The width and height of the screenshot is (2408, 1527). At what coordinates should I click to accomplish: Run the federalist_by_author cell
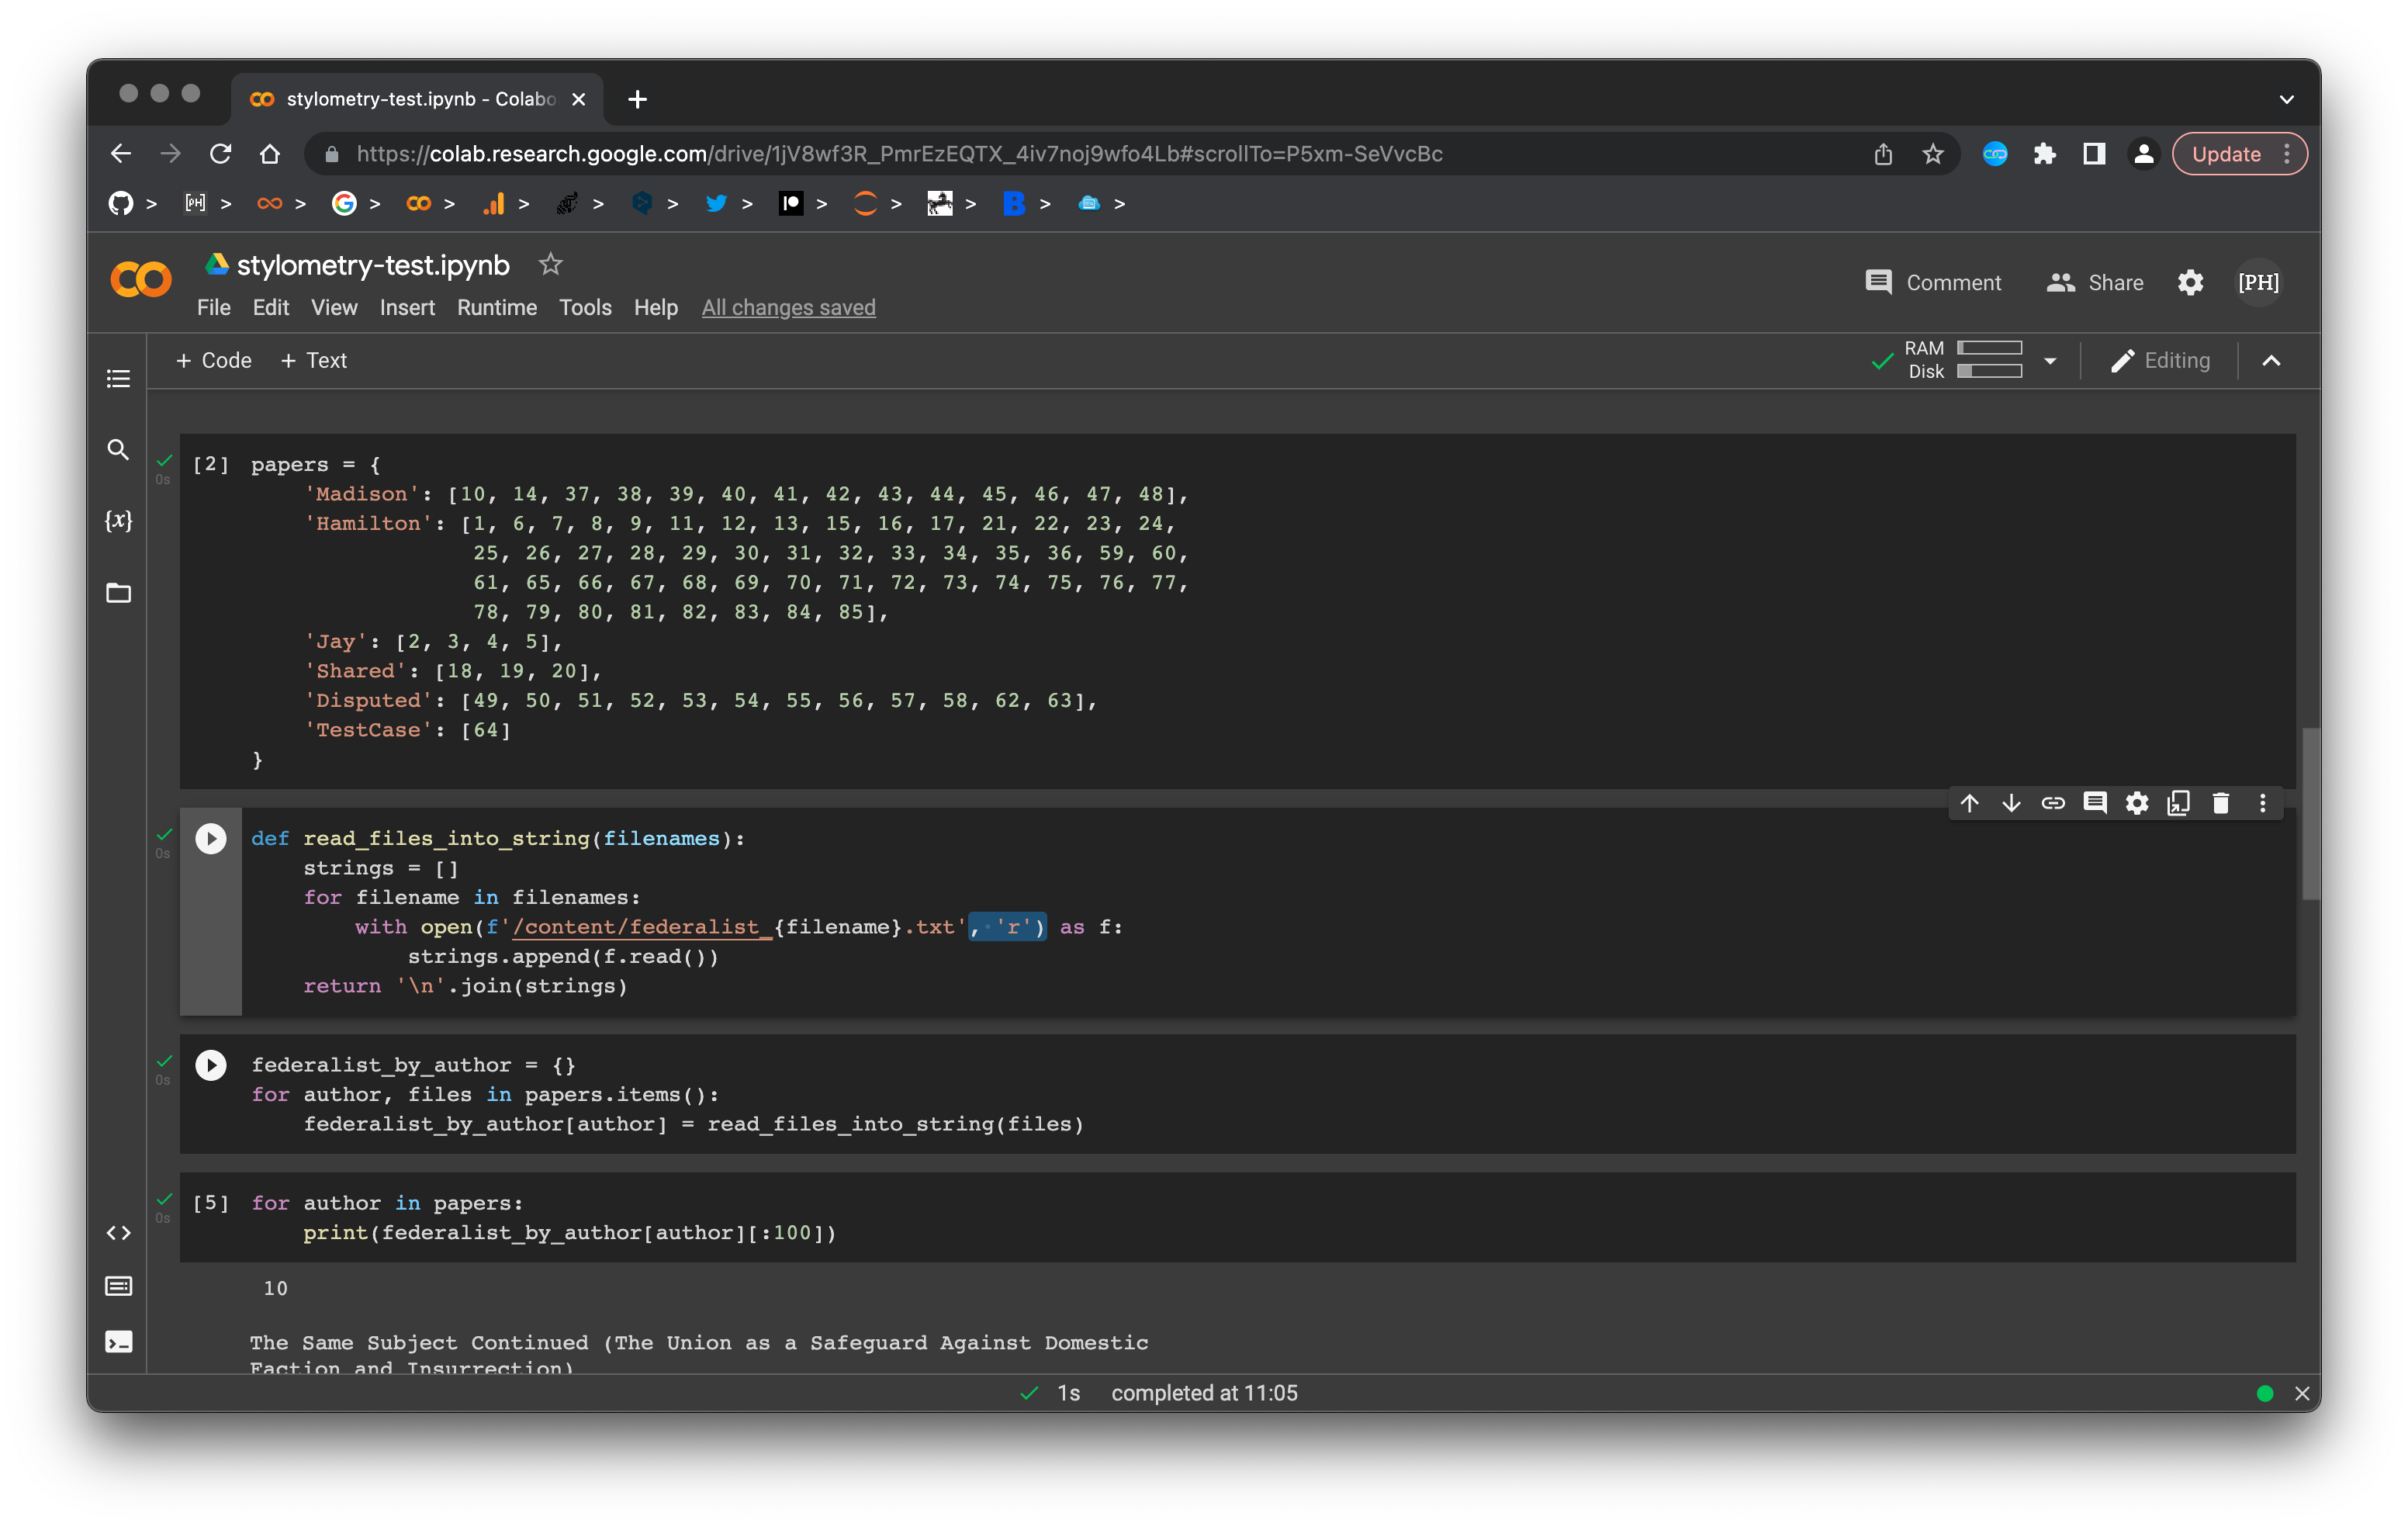(x=211, y=1065)
